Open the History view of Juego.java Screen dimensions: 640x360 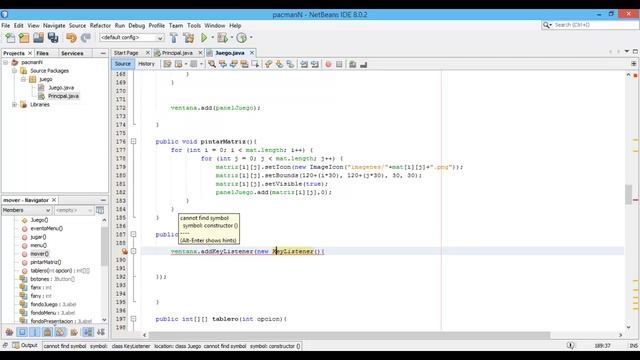click(x=146, y=64)
